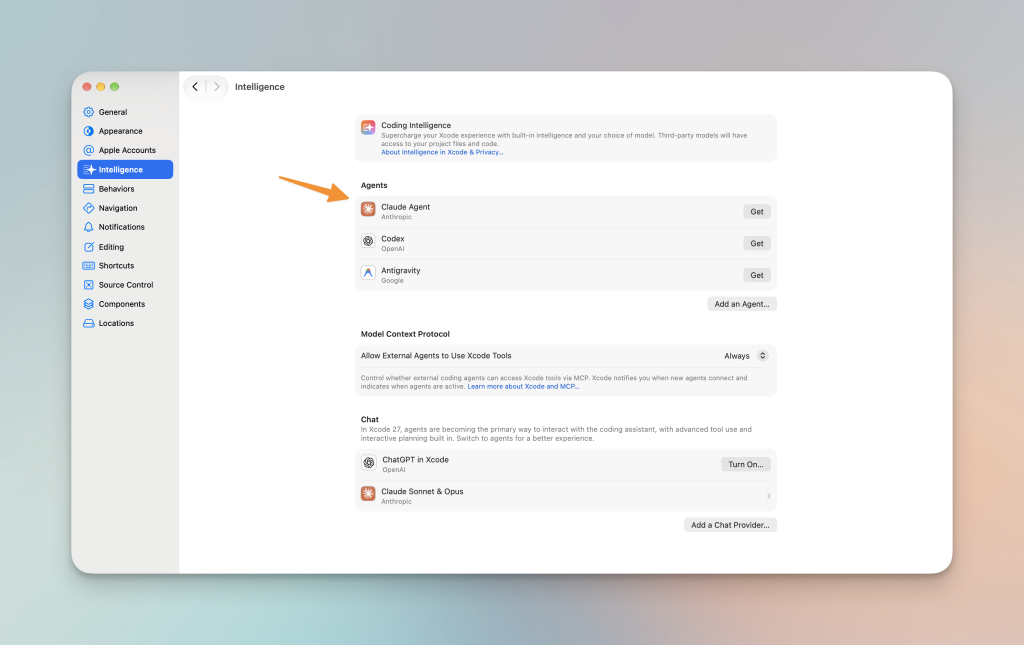
Task: Click the yellow minimize window button
Action: tap(101, 87)
